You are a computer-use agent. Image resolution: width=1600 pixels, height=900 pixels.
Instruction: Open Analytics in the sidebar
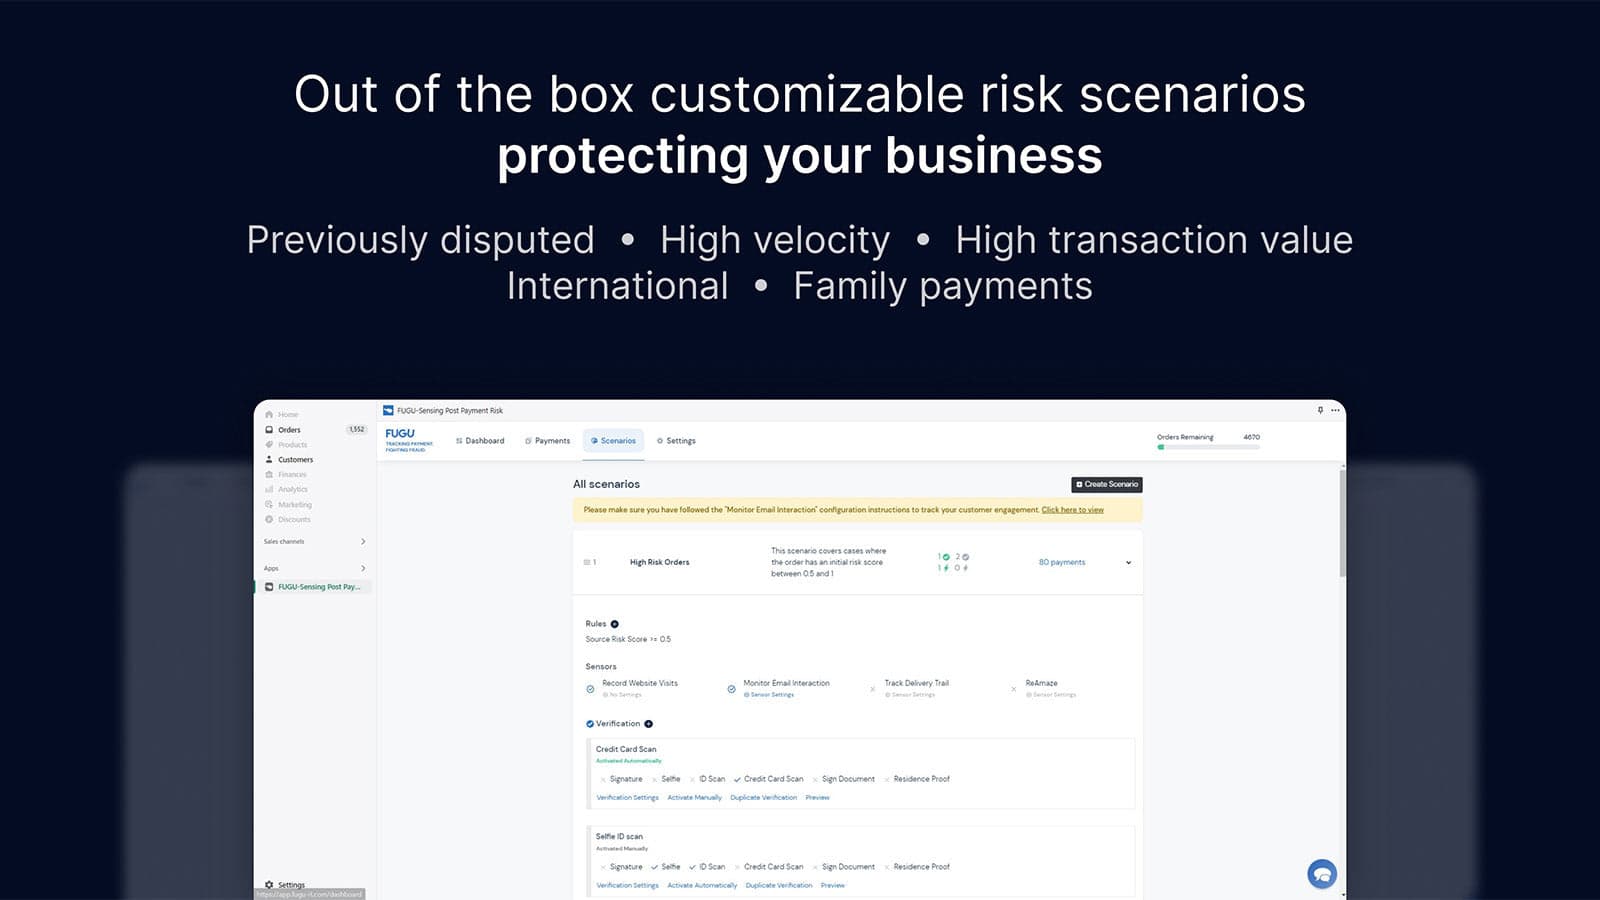(292, 489)
